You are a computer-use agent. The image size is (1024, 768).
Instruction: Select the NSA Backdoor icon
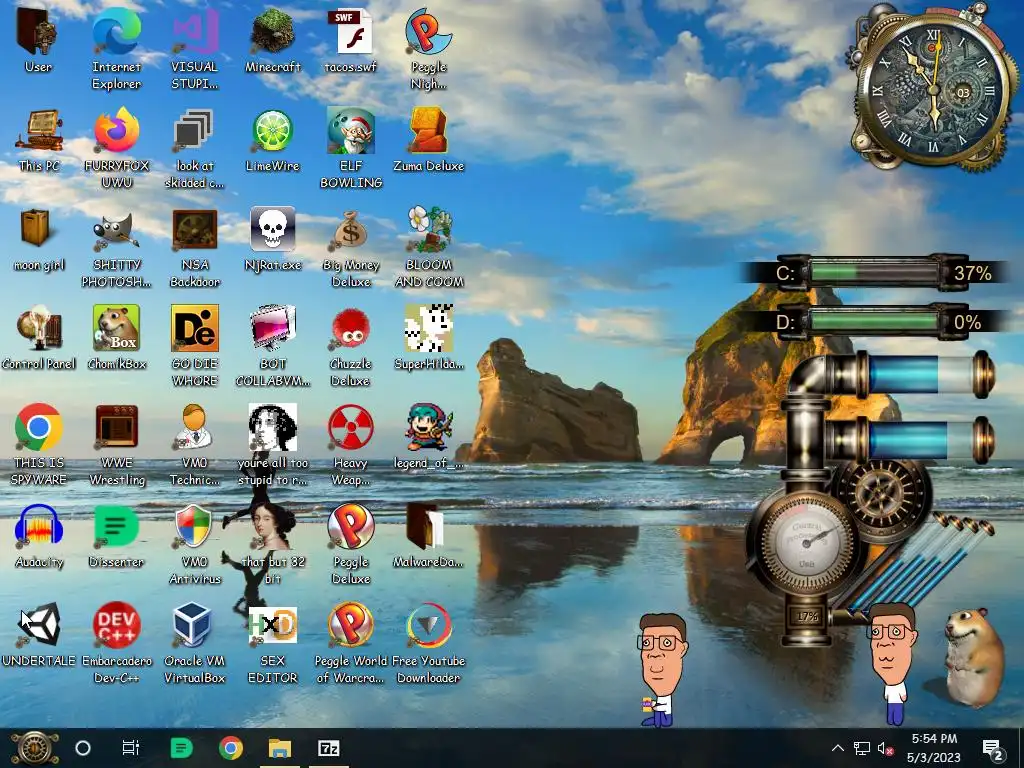(x=195, y=230)
